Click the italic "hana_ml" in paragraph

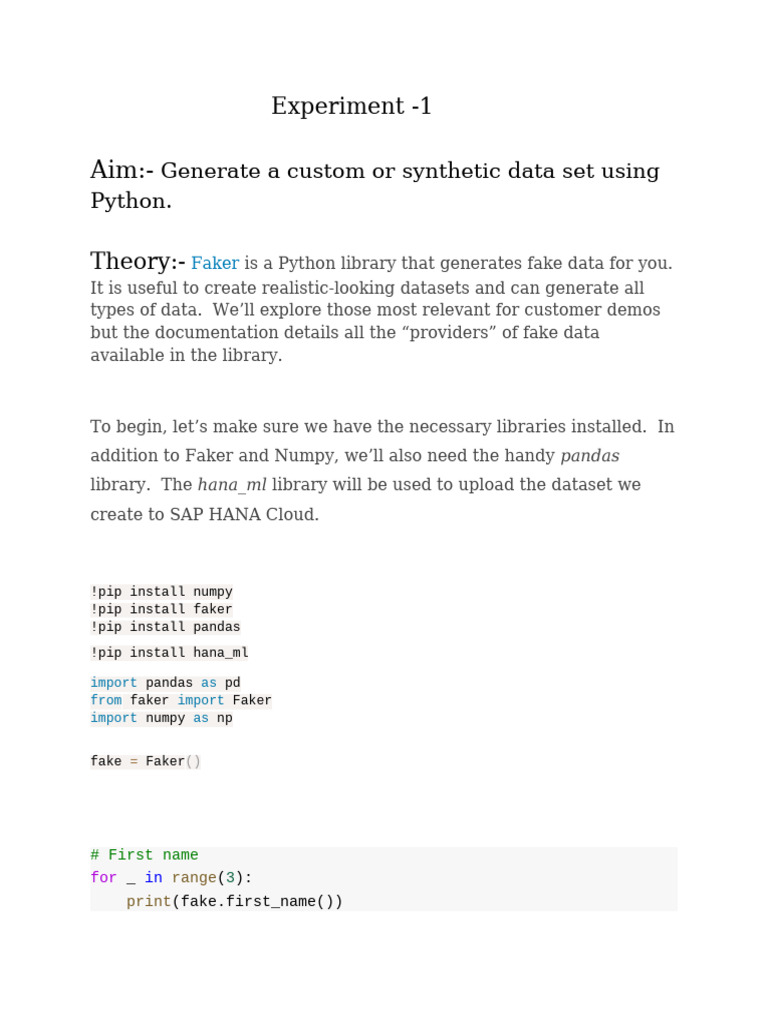(232, 485)
